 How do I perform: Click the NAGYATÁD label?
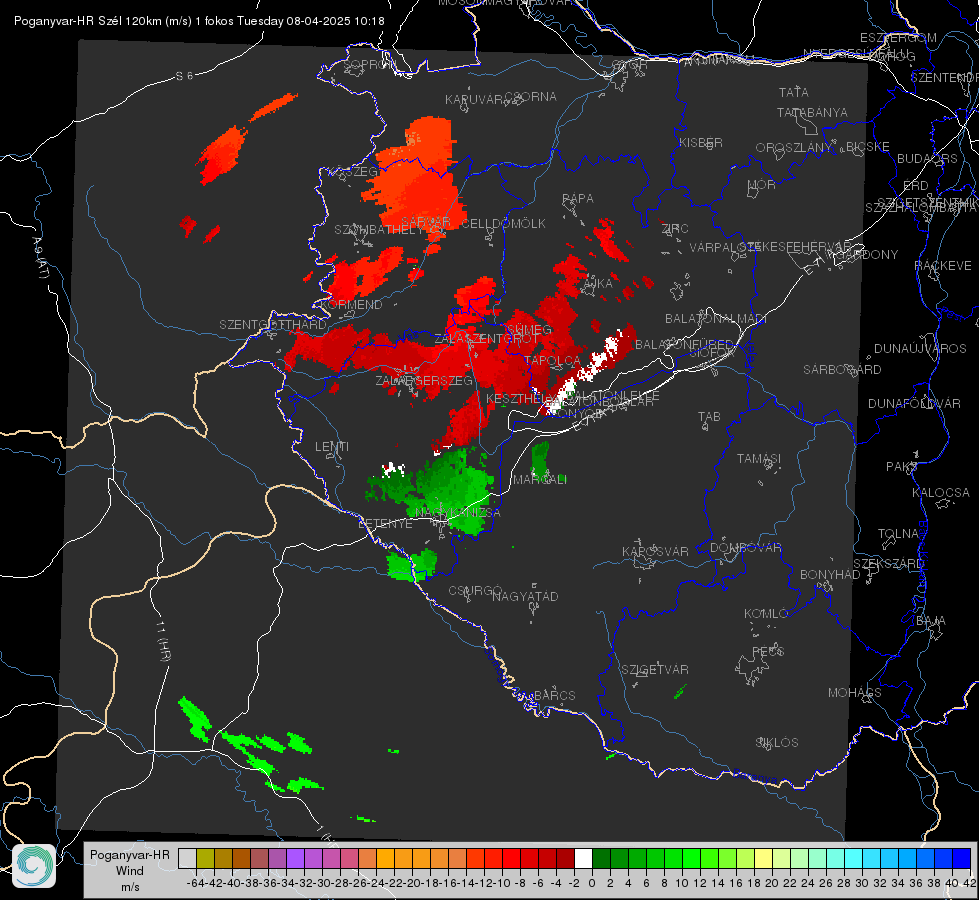525,597
